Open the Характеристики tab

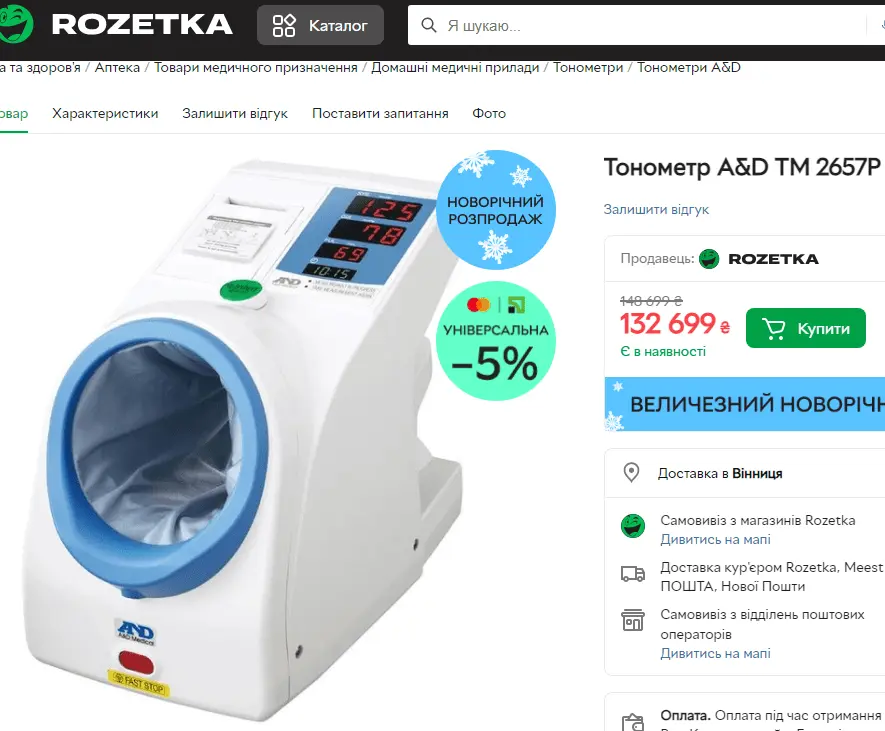[x=105, y=113]
